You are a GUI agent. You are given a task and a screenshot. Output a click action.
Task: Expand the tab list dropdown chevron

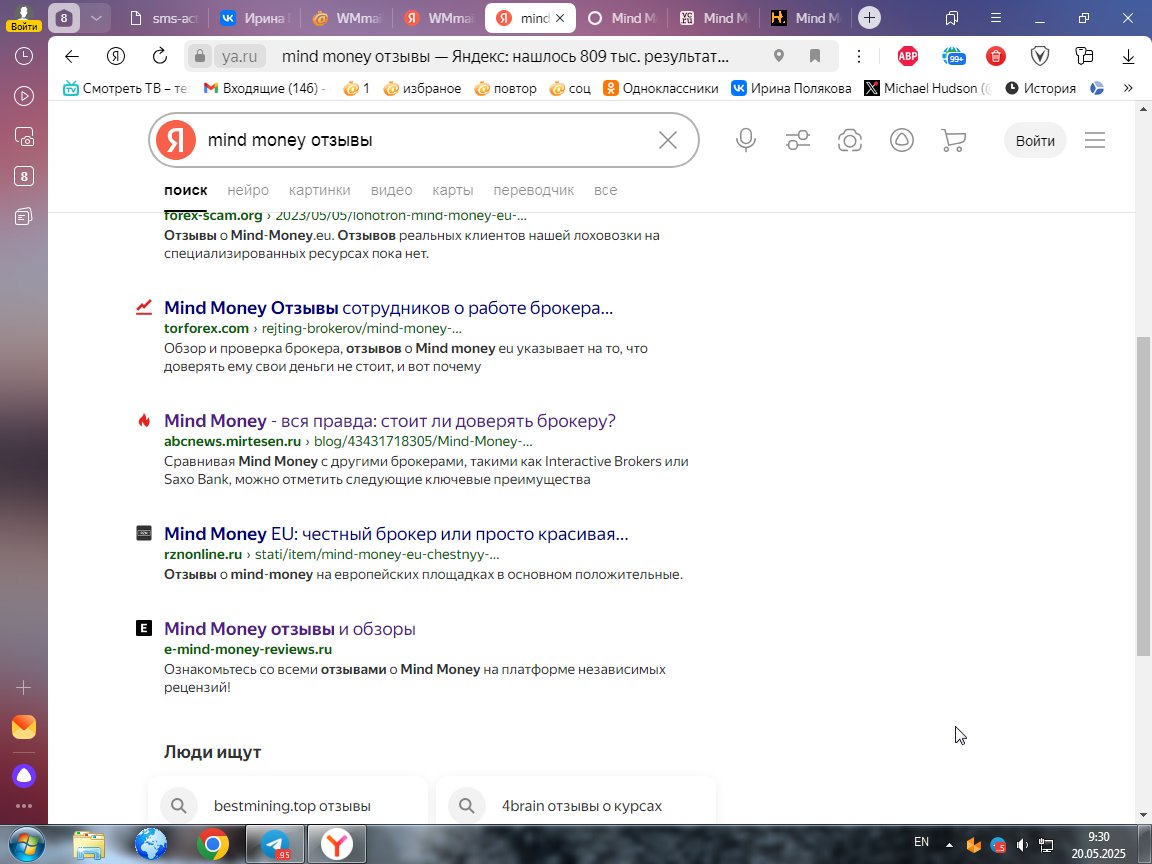(96, 18)
